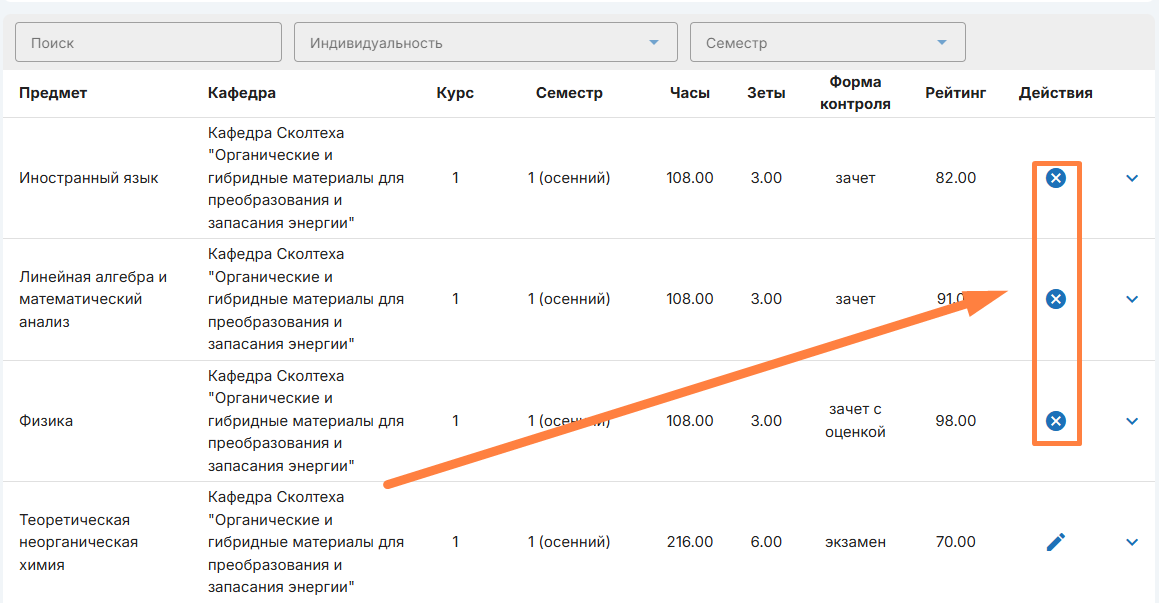This screenshot has width=1159, height=603.
Task: Click the Семестр table column header
Action: point(569,93)
